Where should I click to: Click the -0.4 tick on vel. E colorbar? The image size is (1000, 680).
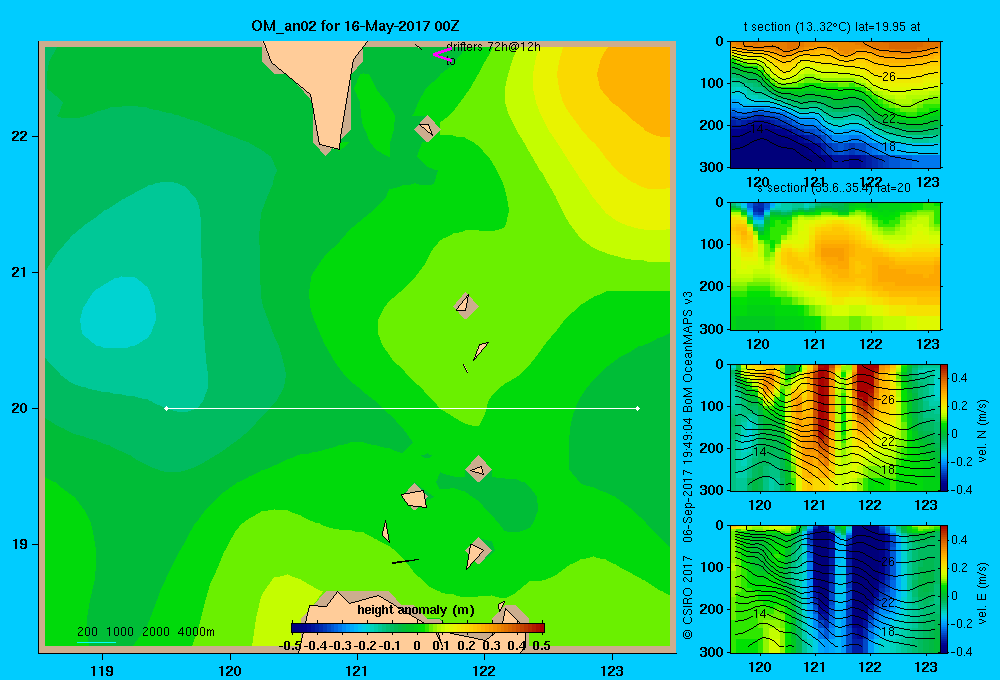click(x=961, y=651)
